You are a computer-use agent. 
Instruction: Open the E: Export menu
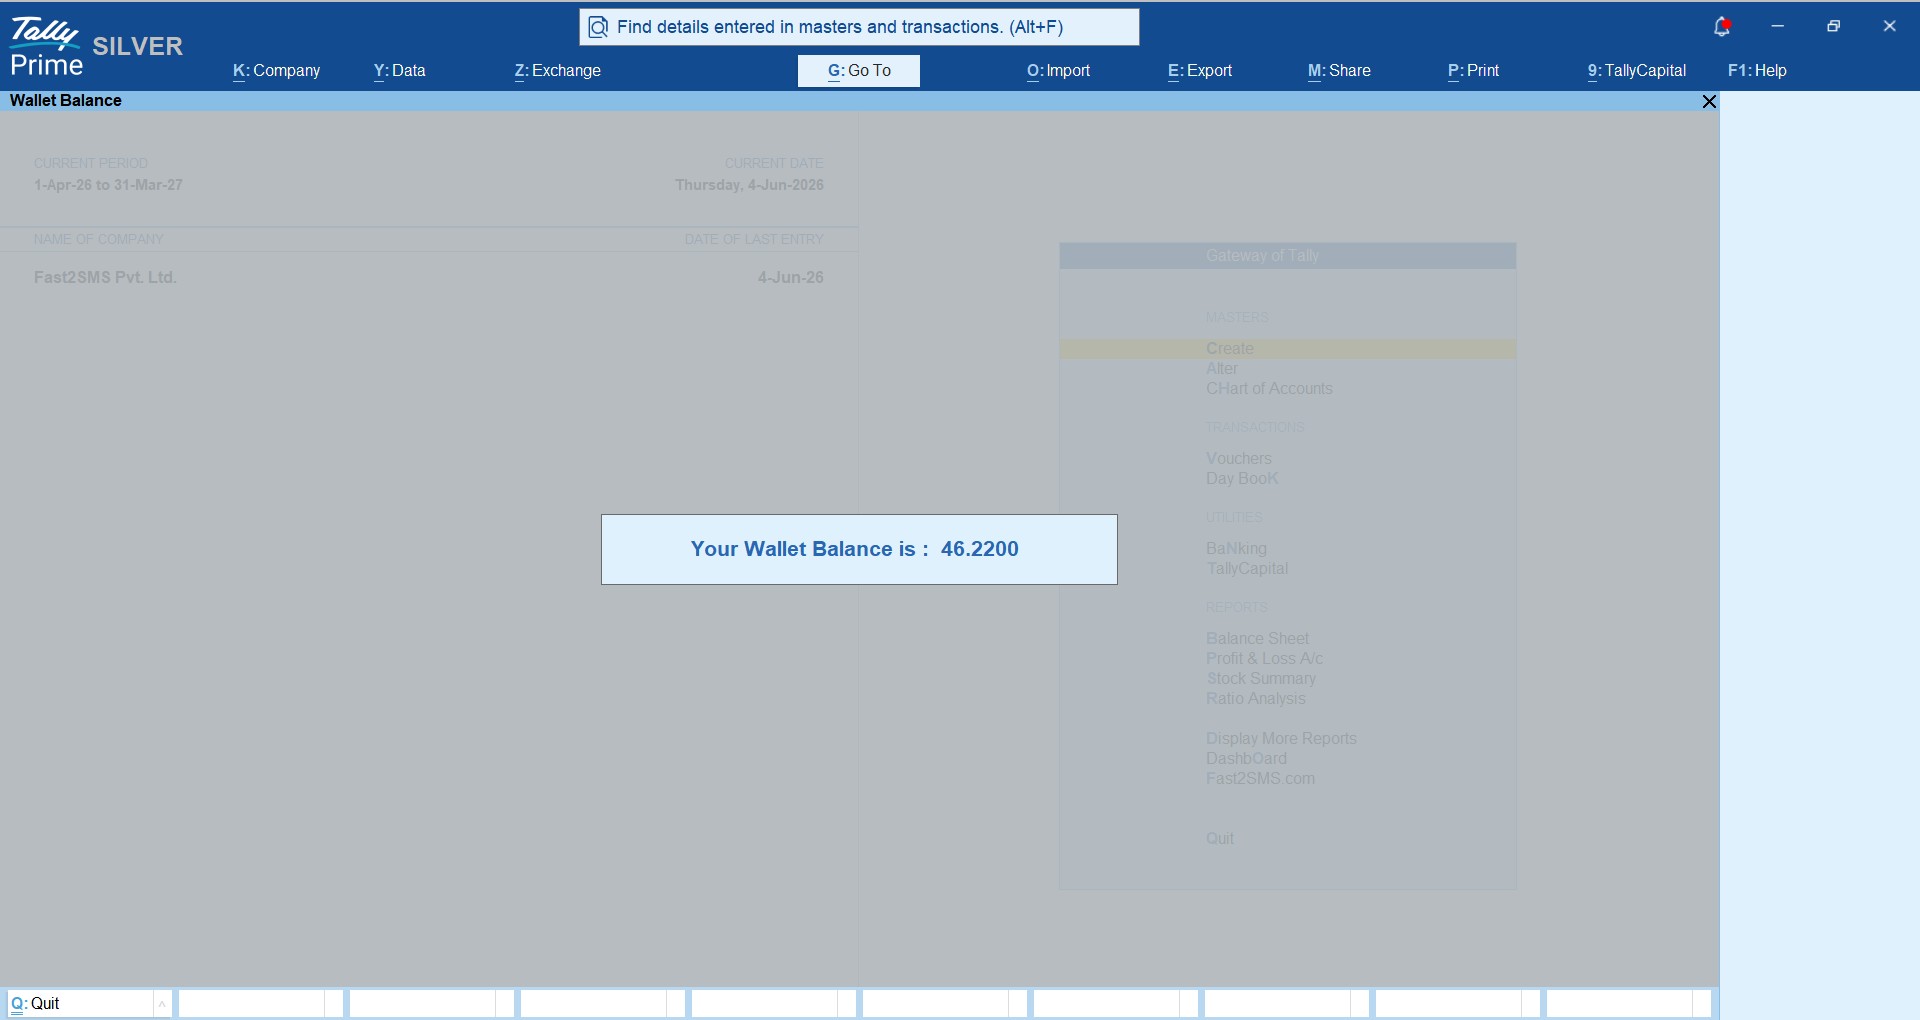click(x=1200, y=71)
